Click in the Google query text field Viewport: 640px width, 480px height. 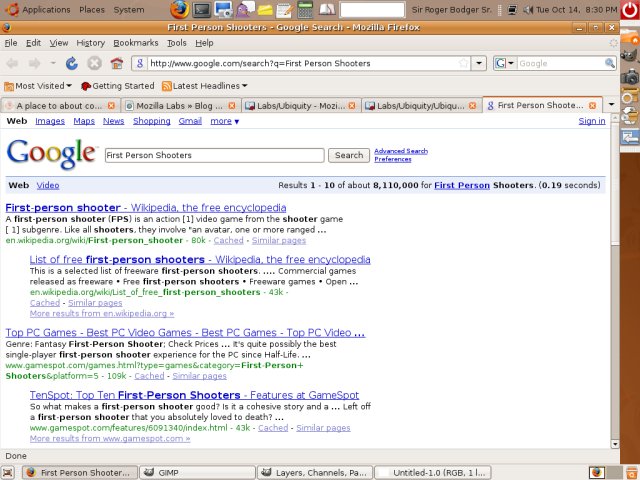(x=215, y=156)
